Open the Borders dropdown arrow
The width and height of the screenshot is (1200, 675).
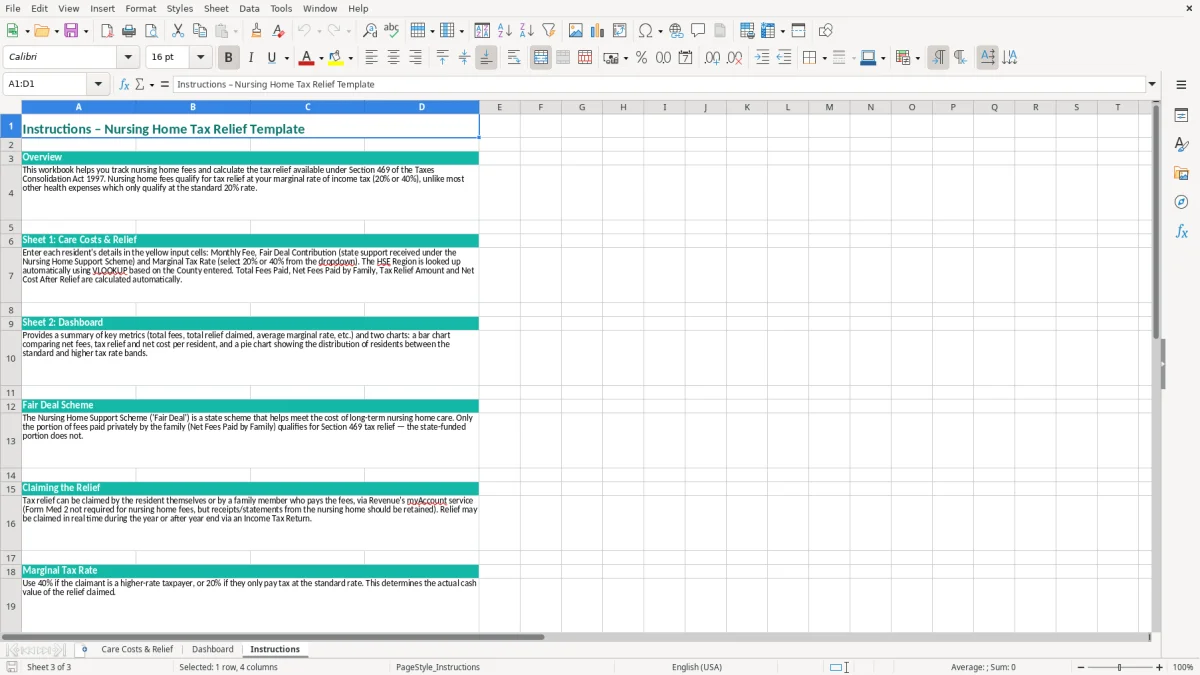823,58
